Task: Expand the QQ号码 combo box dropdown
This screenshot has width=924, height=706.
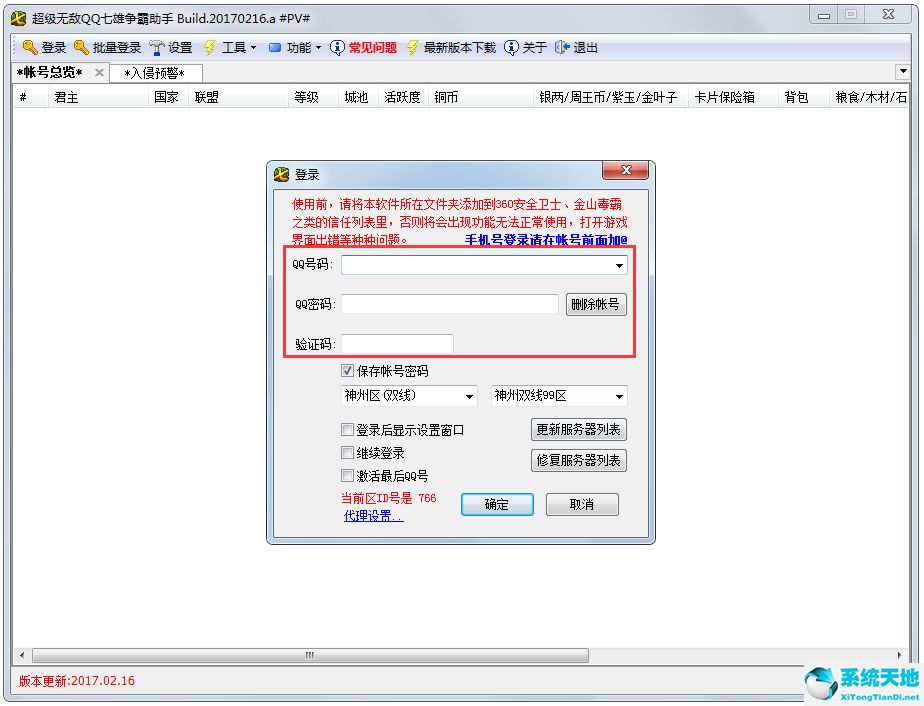Action: [619, 265]
